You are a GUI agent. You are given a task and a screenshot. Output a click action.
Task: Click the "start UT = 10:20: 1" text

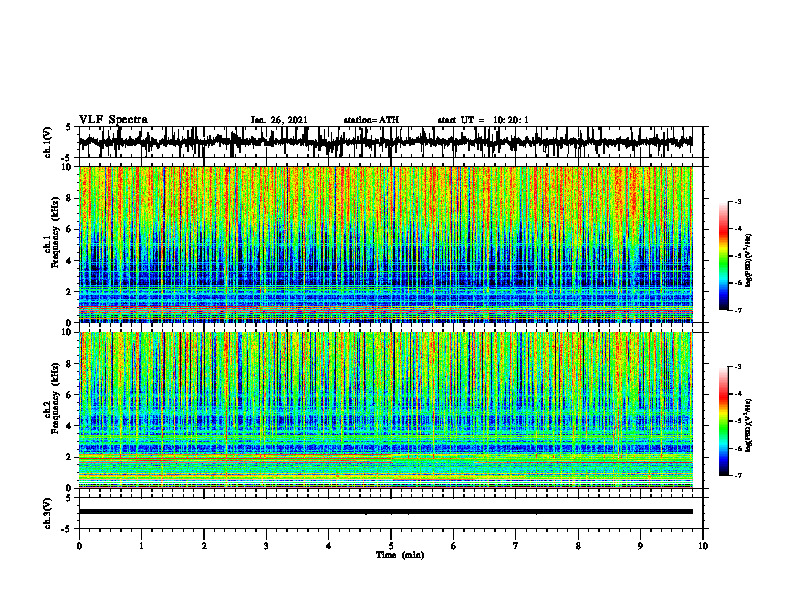click(x=483, y=120)
